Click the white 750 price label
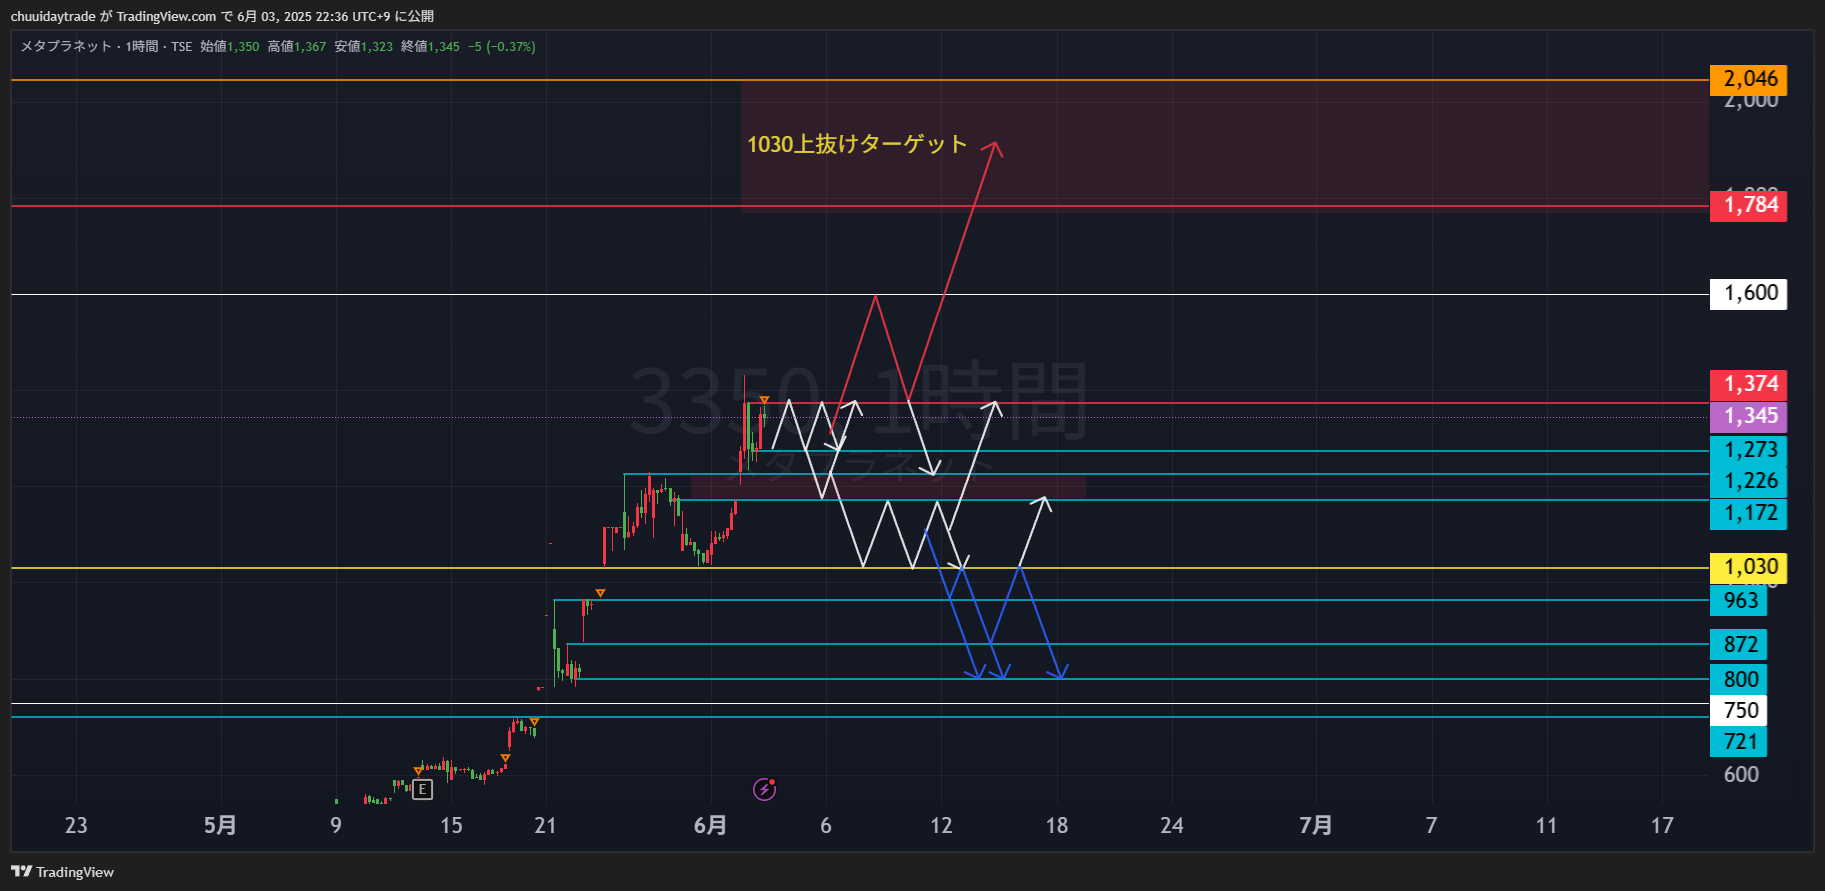The image size is (1825, 891). click(x=1739, y=710)
